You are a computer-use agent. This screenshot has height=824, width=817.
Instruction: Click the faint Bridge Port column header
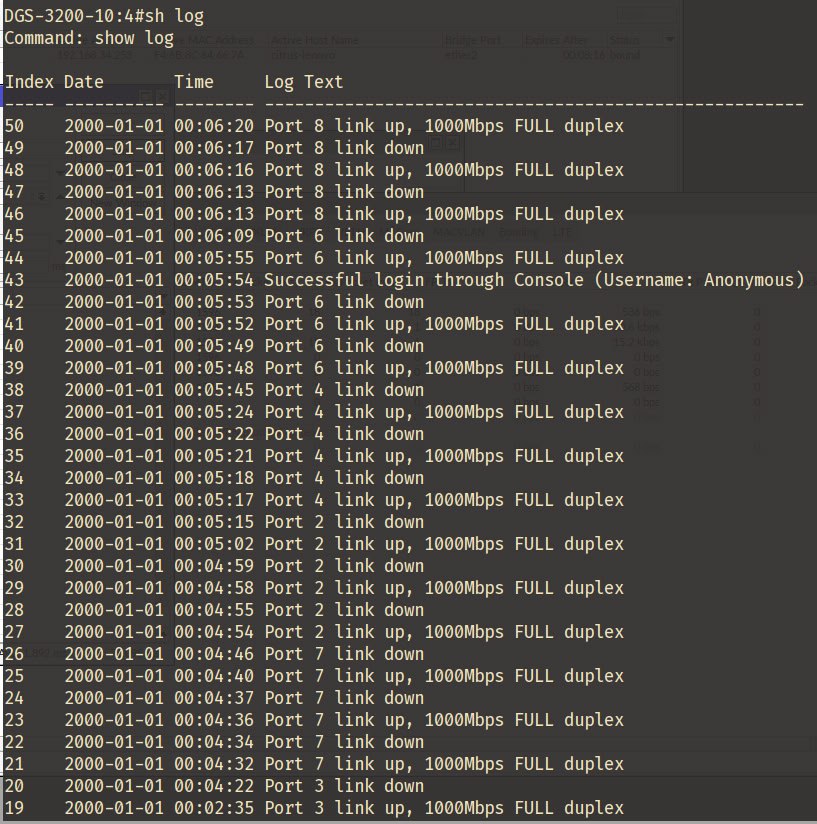tap(473, 40)
